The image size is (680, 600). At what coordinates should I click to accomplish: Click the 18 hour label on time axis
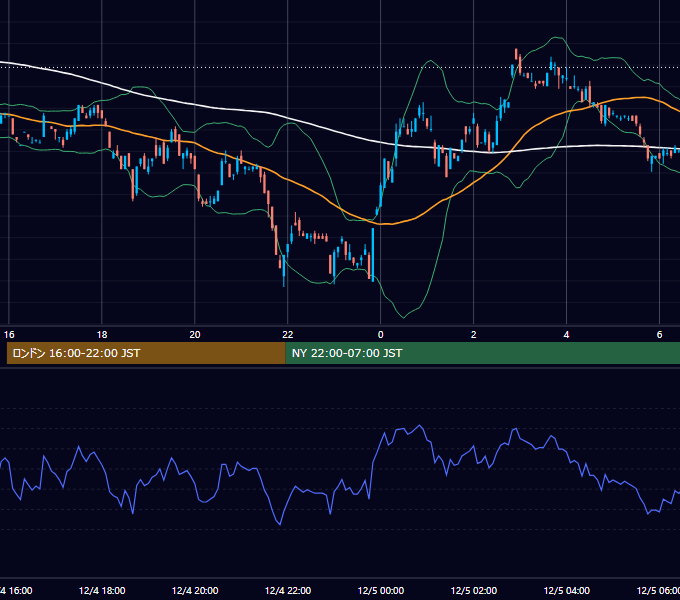click(102, 335)
